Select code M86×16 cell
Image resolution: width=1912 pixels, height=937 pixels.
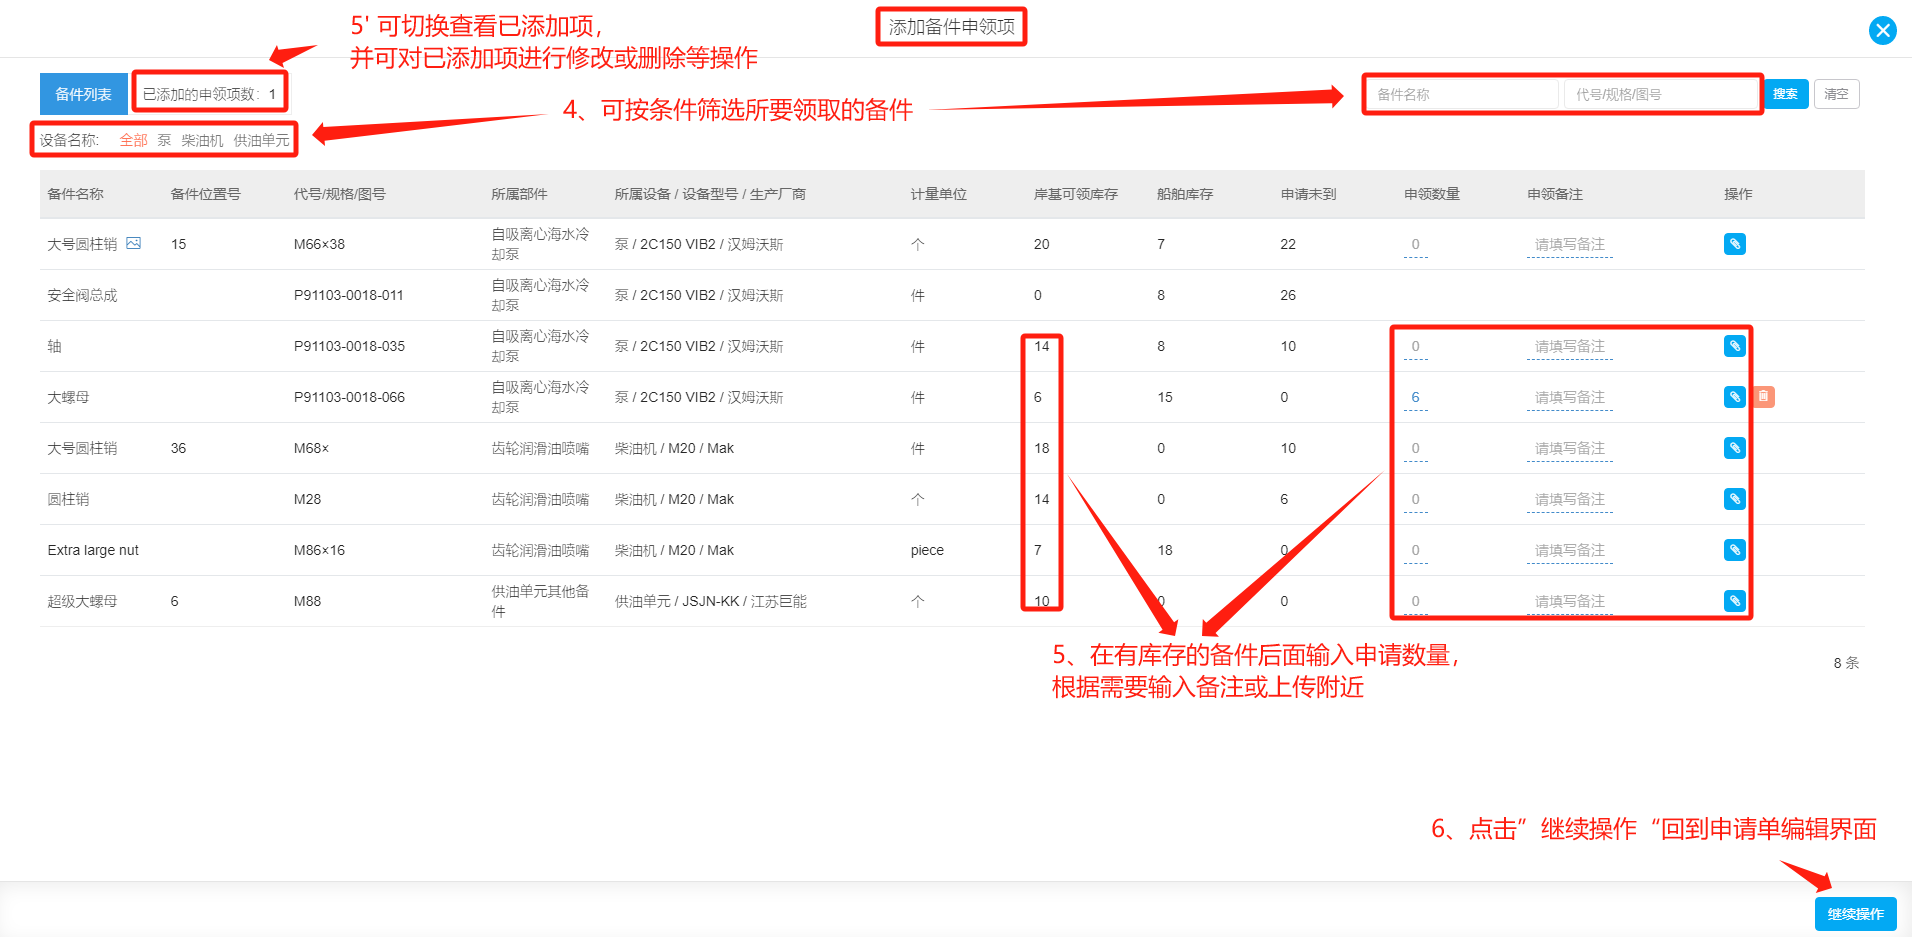point(319,550)
